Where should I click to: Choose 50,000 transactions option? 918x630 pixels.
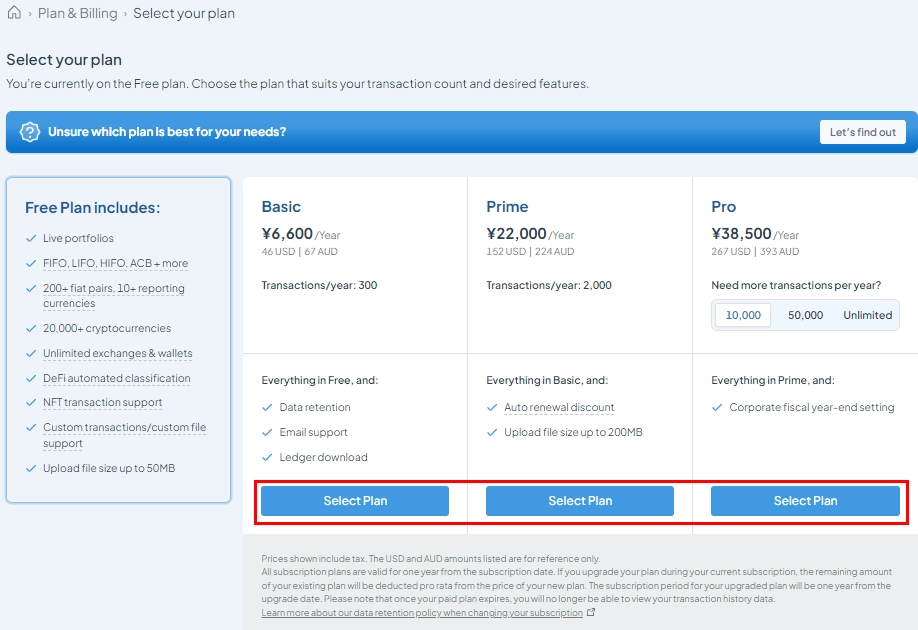(x=805, y=315)
